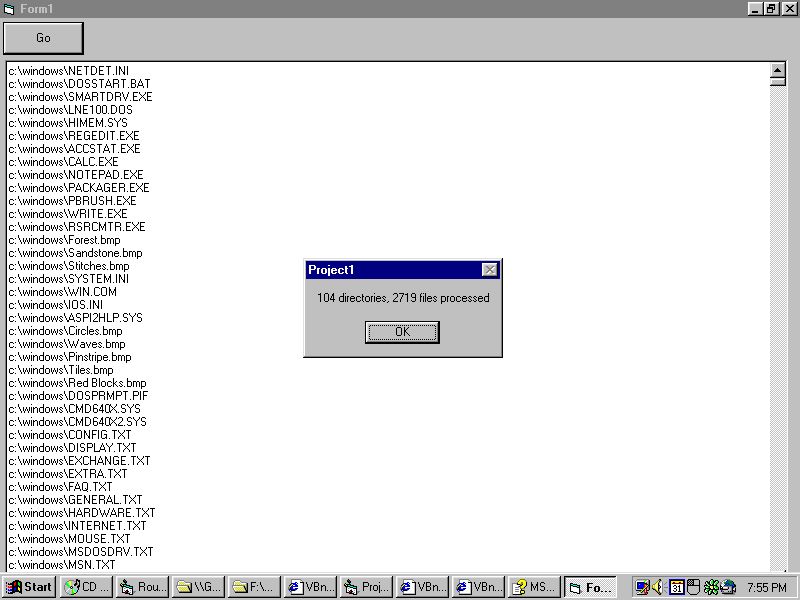
Task: Switch to the MS... help taskbar window
Action: 533,587
